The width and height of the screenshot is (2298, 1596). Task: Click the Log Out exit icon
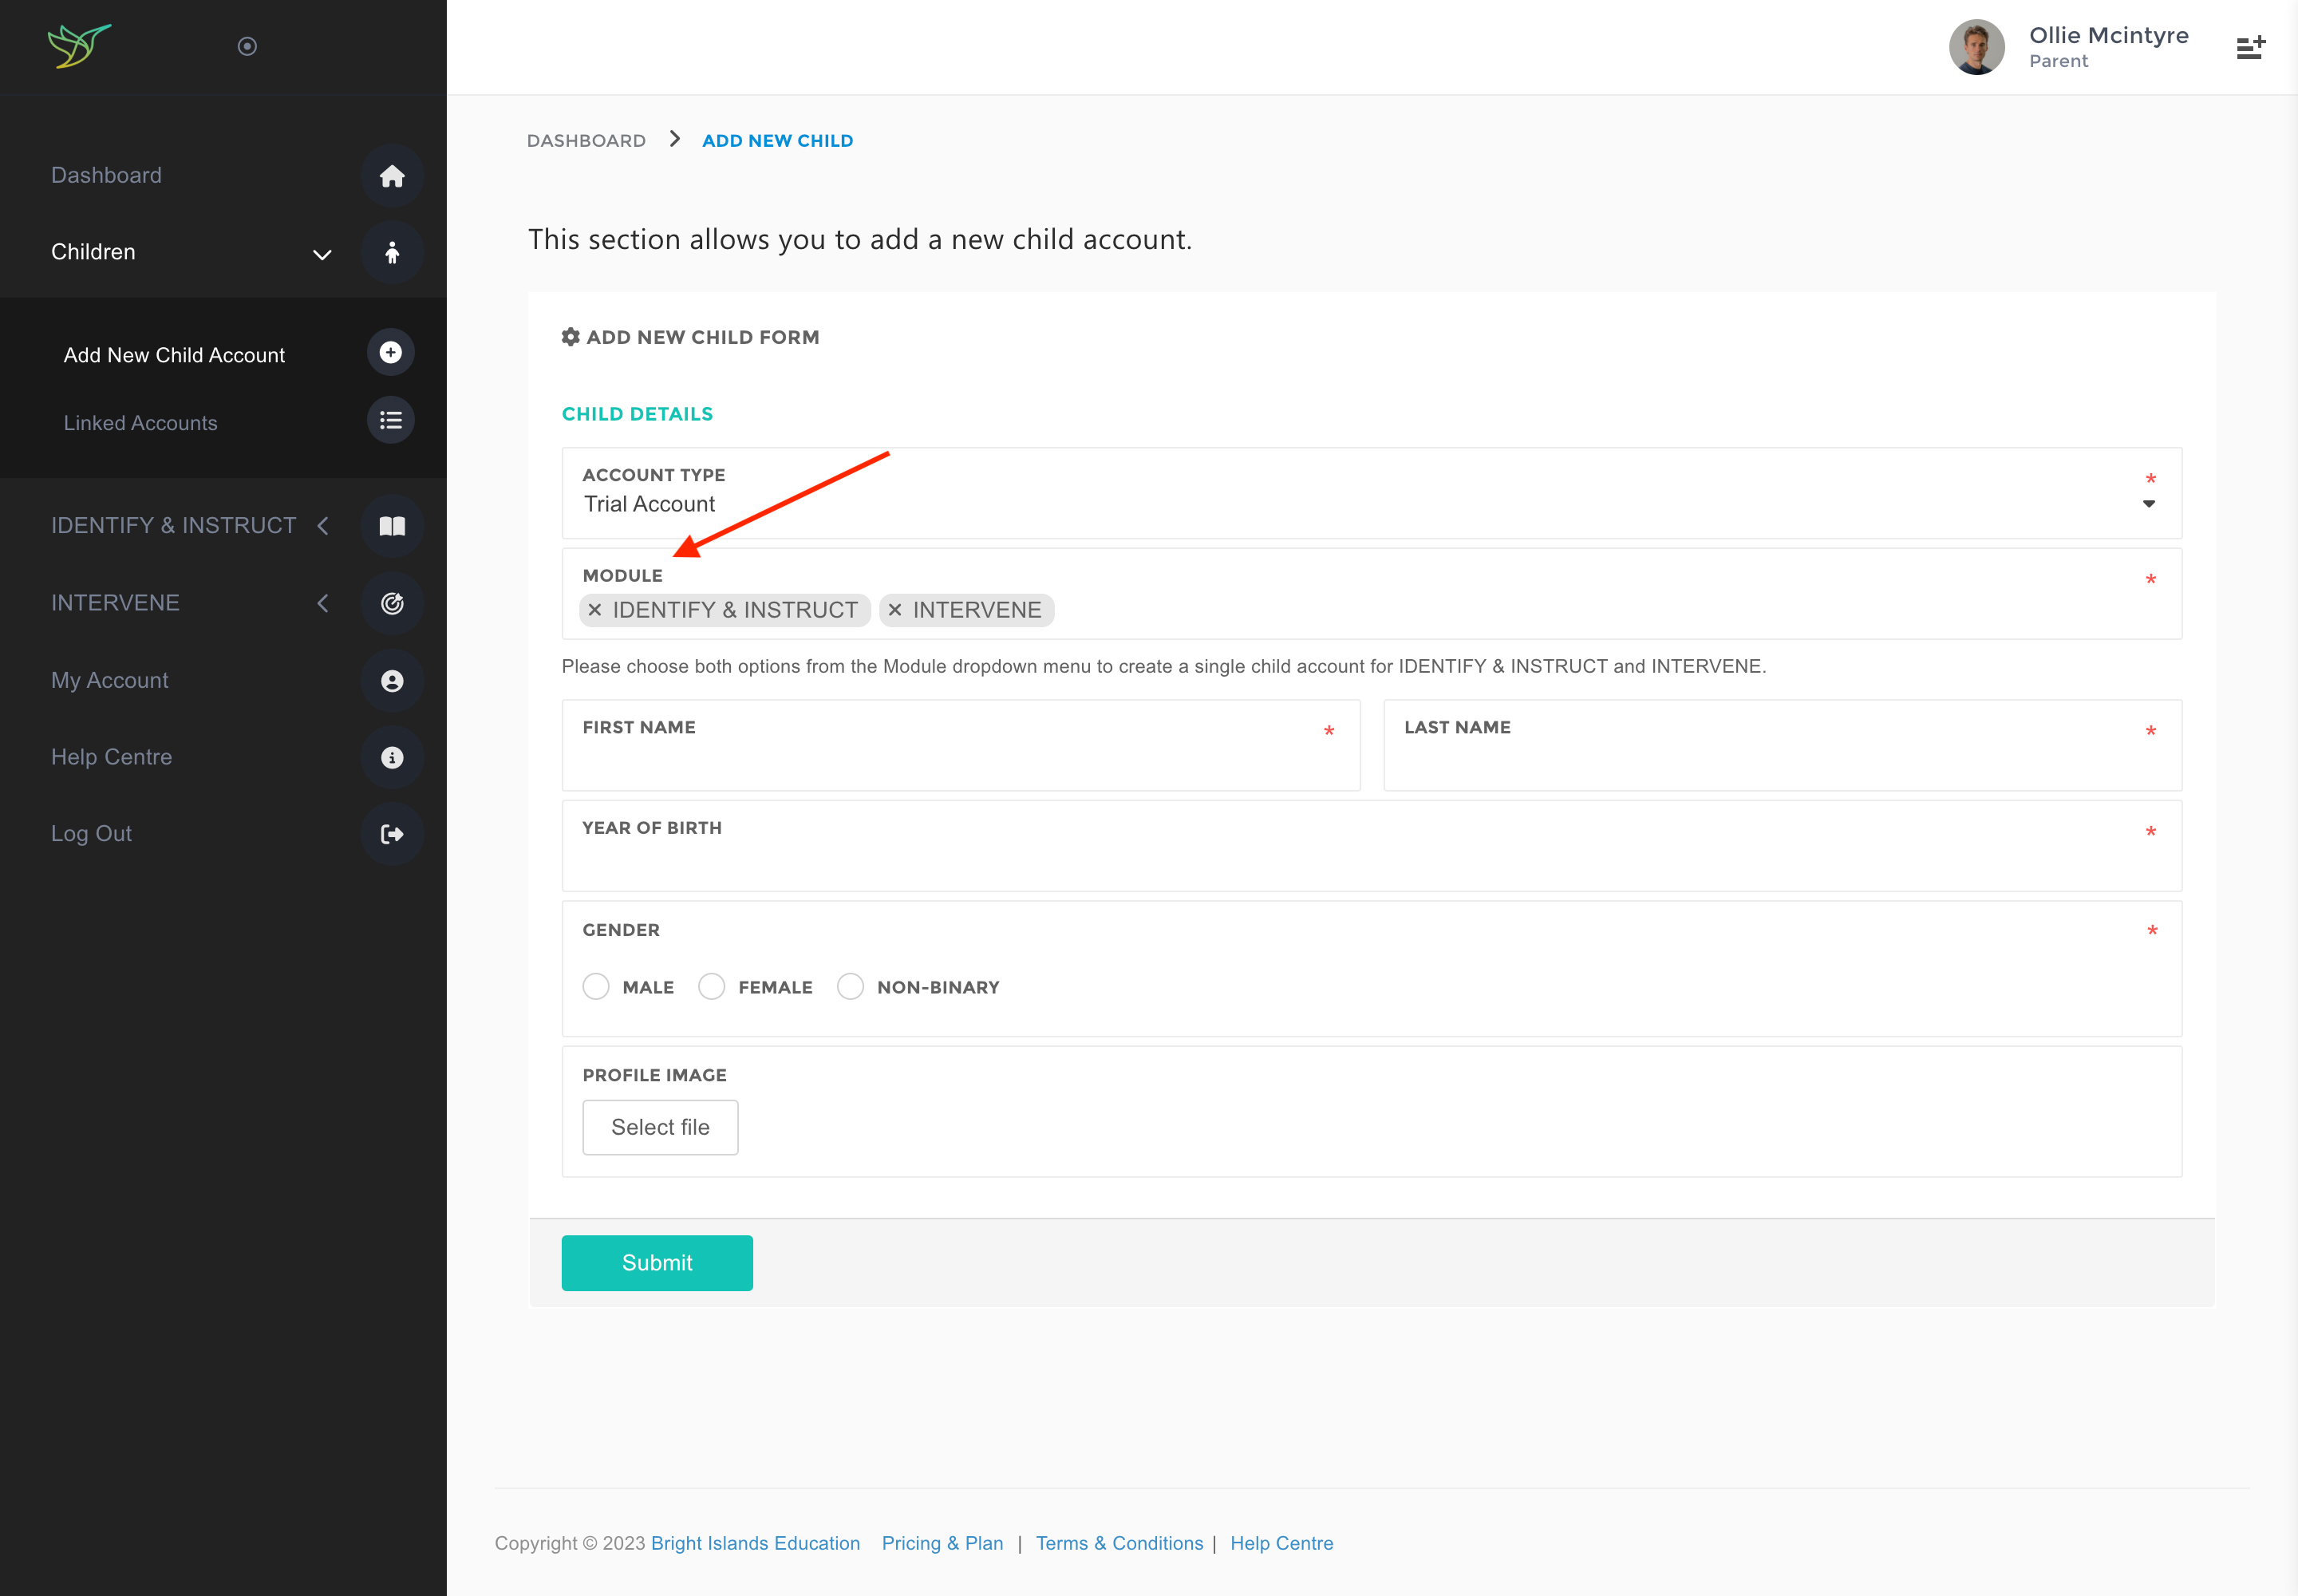[392, 834]
